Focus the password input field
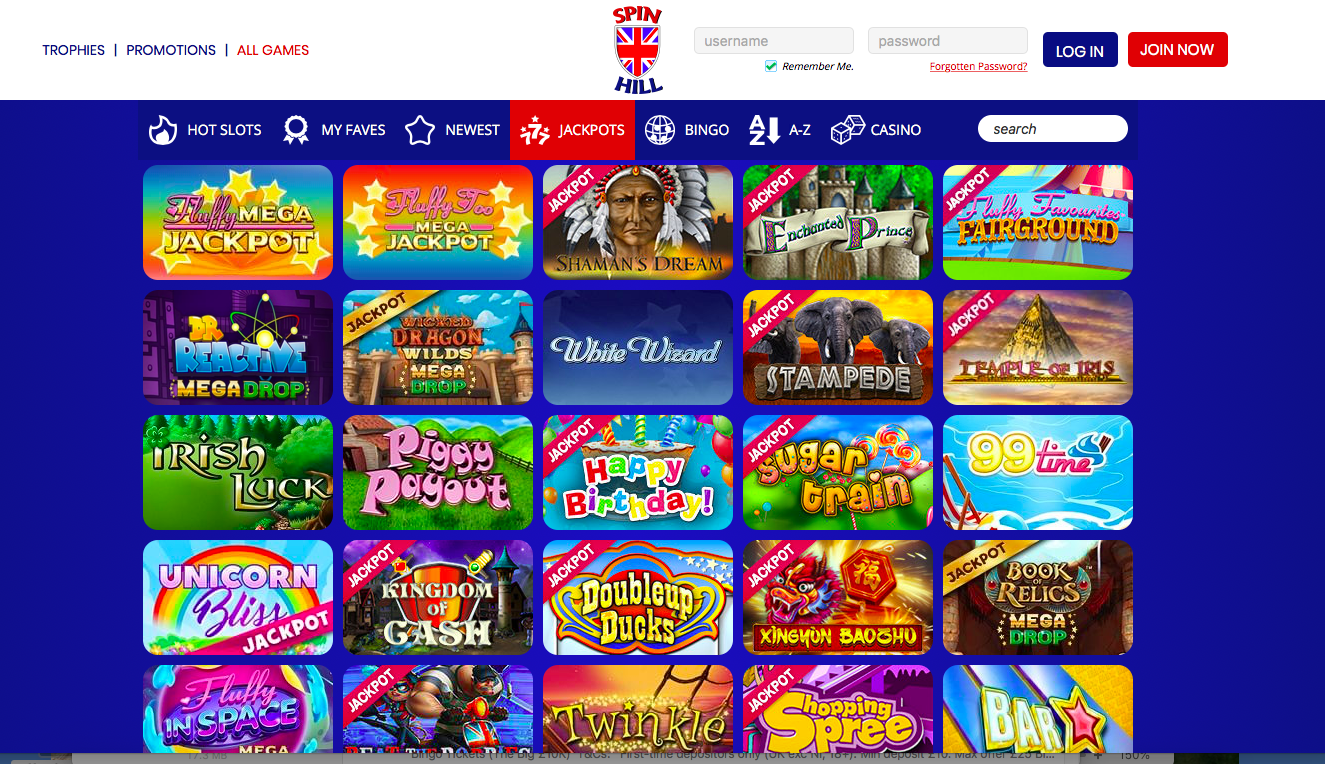 click(948, 41)
